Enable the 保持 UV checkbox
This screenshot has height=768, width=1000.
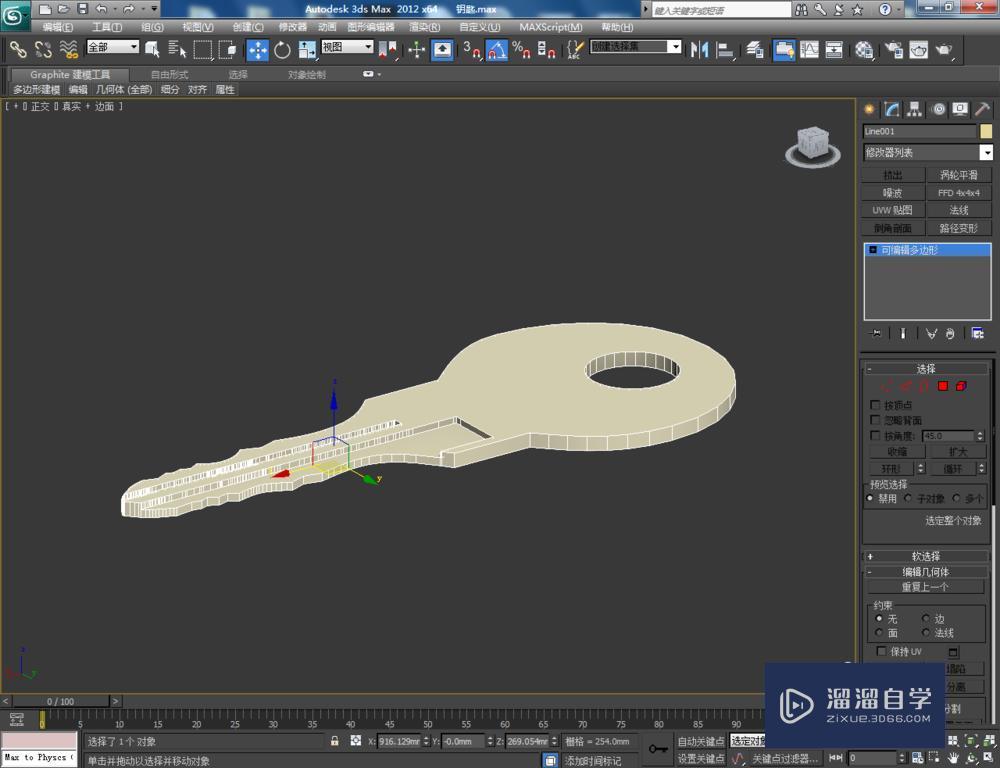(881, 651)
